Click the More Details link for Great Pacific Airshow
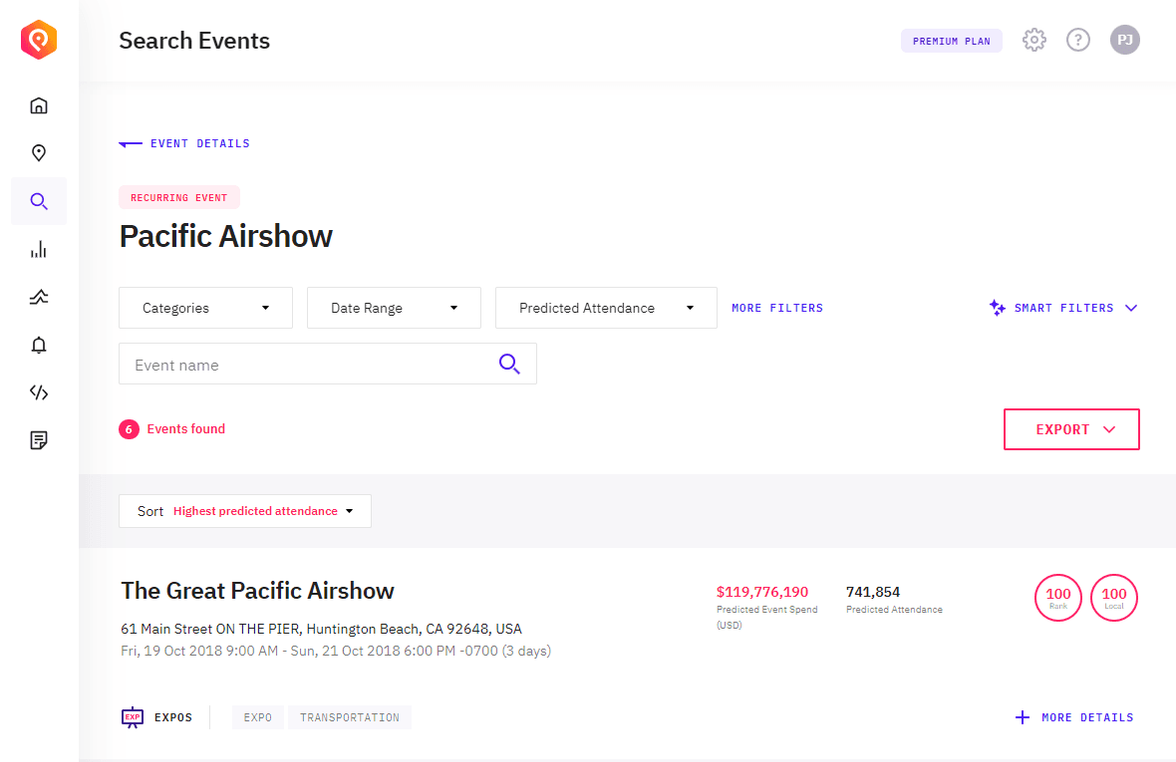1176x762 pixels. (1074, 717)
